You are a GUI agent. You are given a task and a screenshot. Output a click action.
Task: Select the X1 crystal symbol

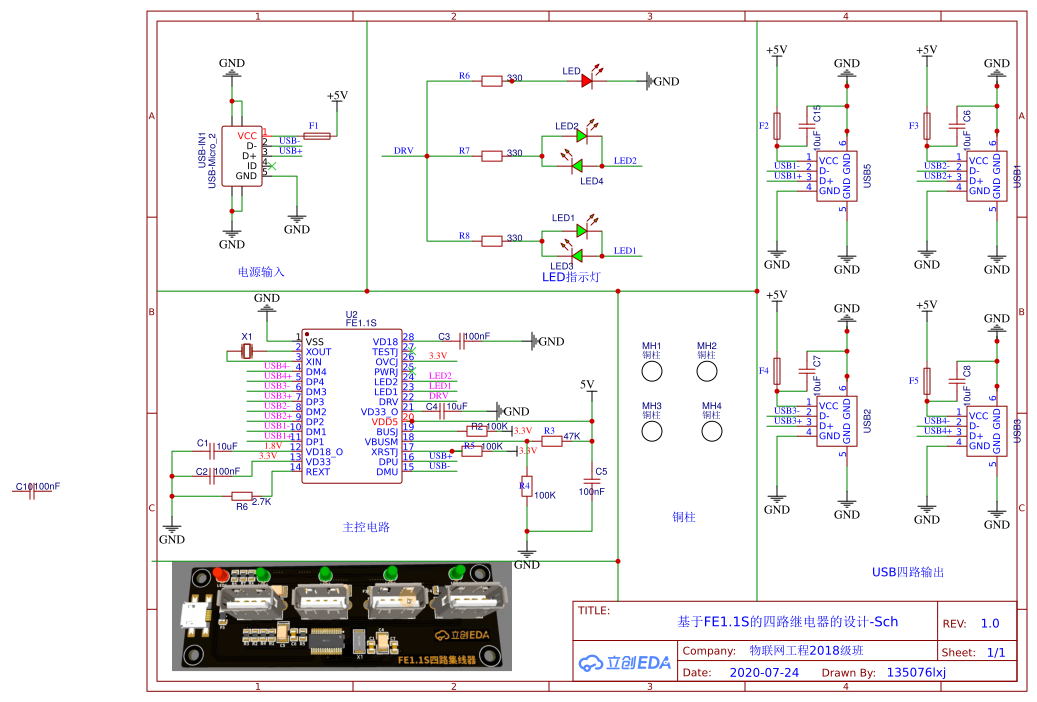(x=245, y=352)
